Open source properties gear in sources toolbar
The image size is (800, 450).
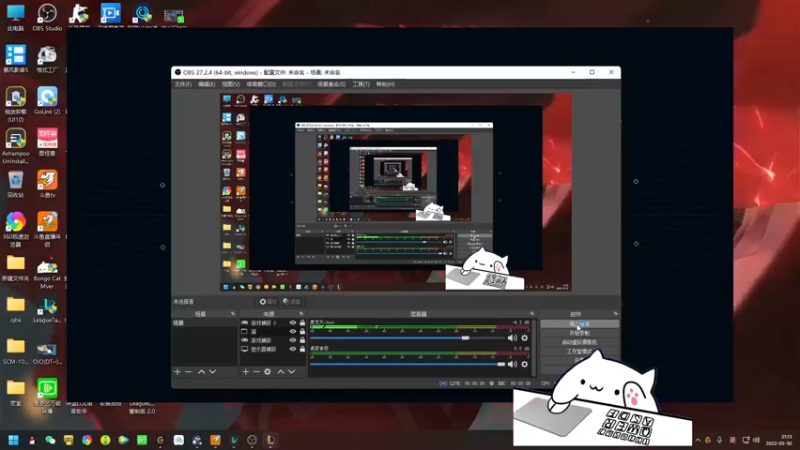267,371
